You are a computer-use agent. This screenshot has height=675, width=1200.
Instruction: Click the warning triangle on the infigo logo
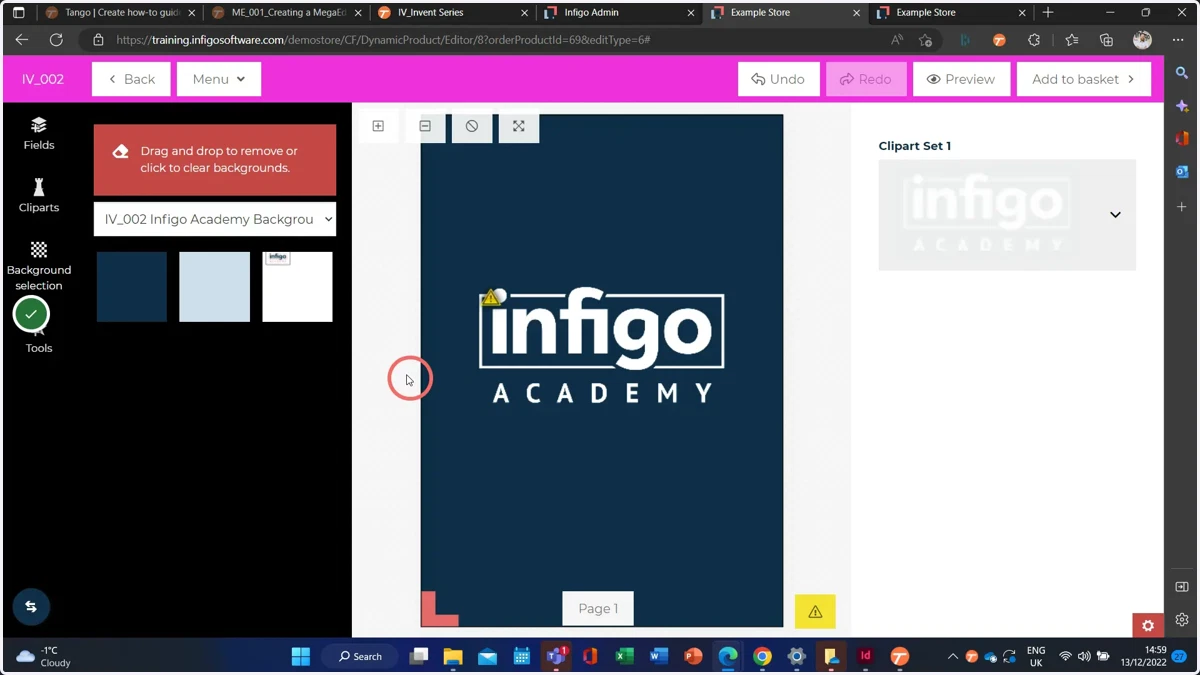(490, 297)
